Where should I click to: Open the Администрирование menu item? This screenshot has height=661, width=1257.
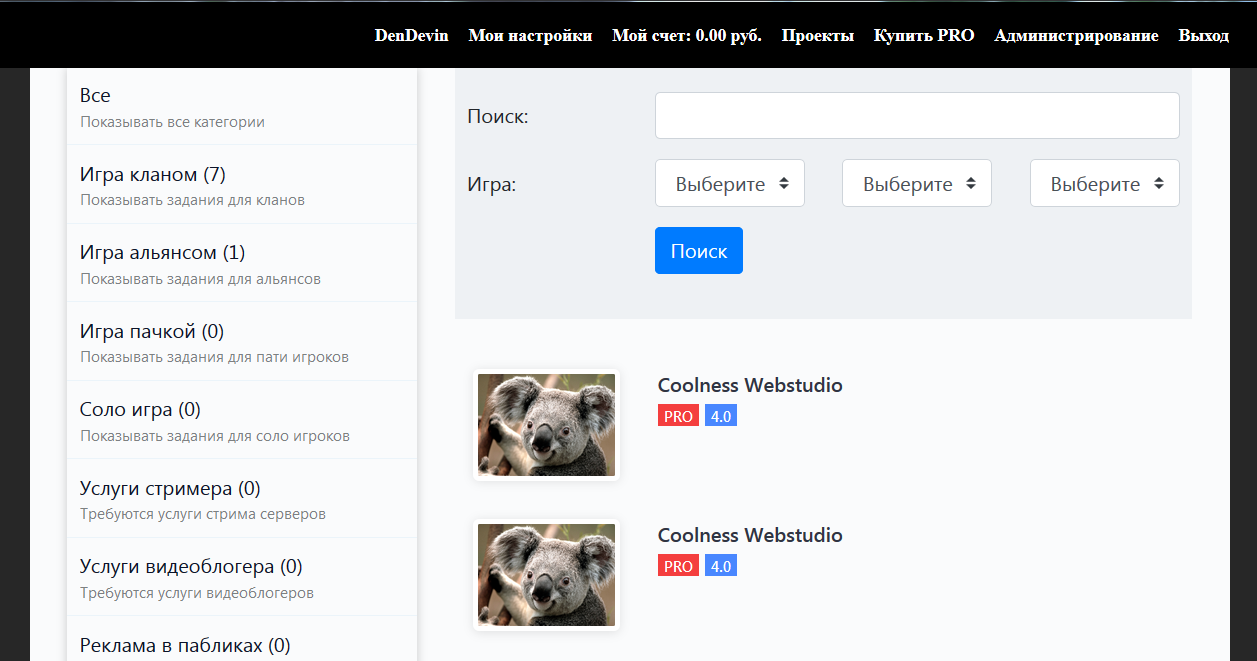pos(1076,36)
